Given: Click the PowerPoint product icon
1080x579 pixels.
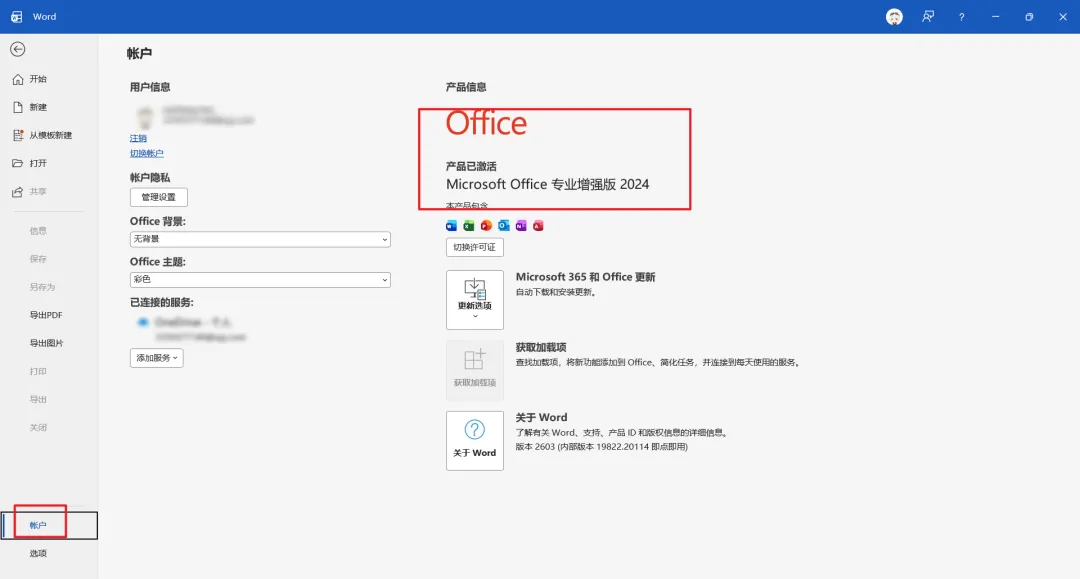Looking at the screenshot, I should click(x=486, y=226).
